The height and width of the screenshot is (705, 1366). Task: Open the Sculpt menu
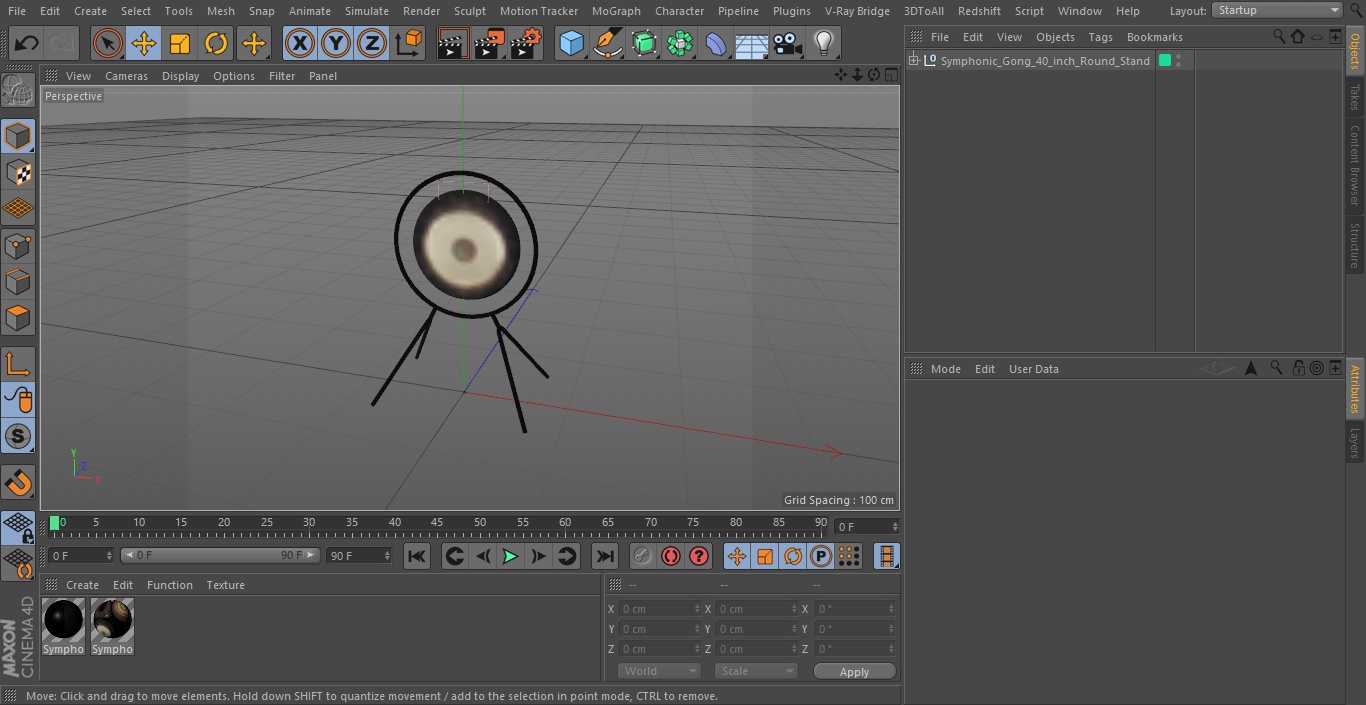point(469,11)
